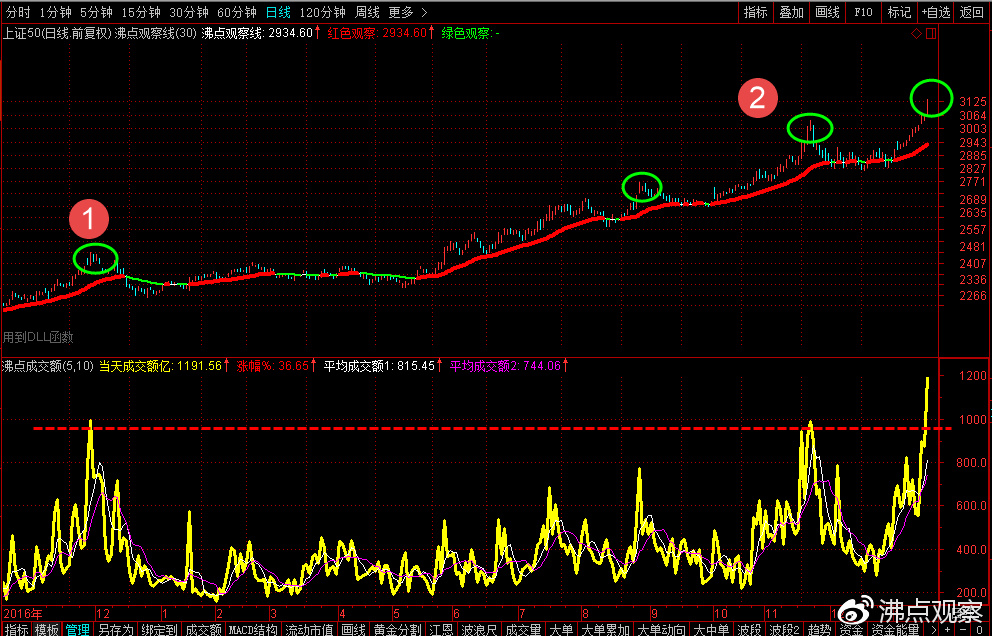Click the 2266 price axis label
This screenshot has height=636, width=992.
(972, 296)
